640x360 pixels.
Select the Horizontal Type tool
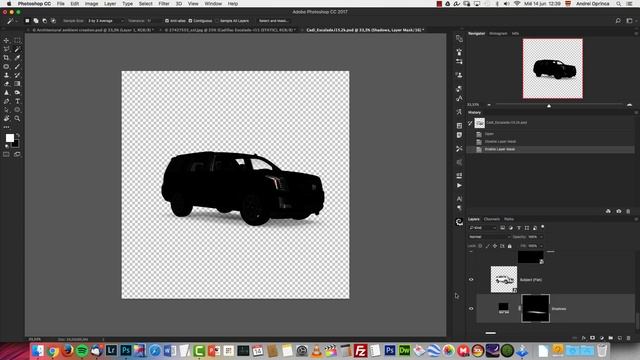pyautogui.click(x=17, y=101)
